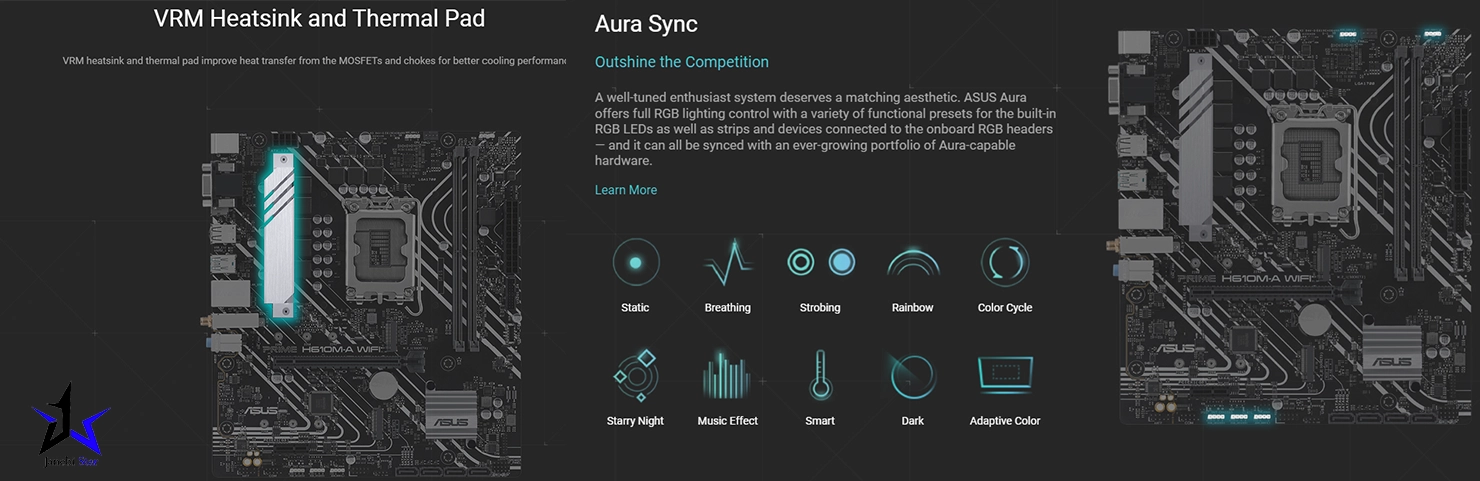Pick the Smart thermometer icon
1480x481 pixels.
[820, 376]
